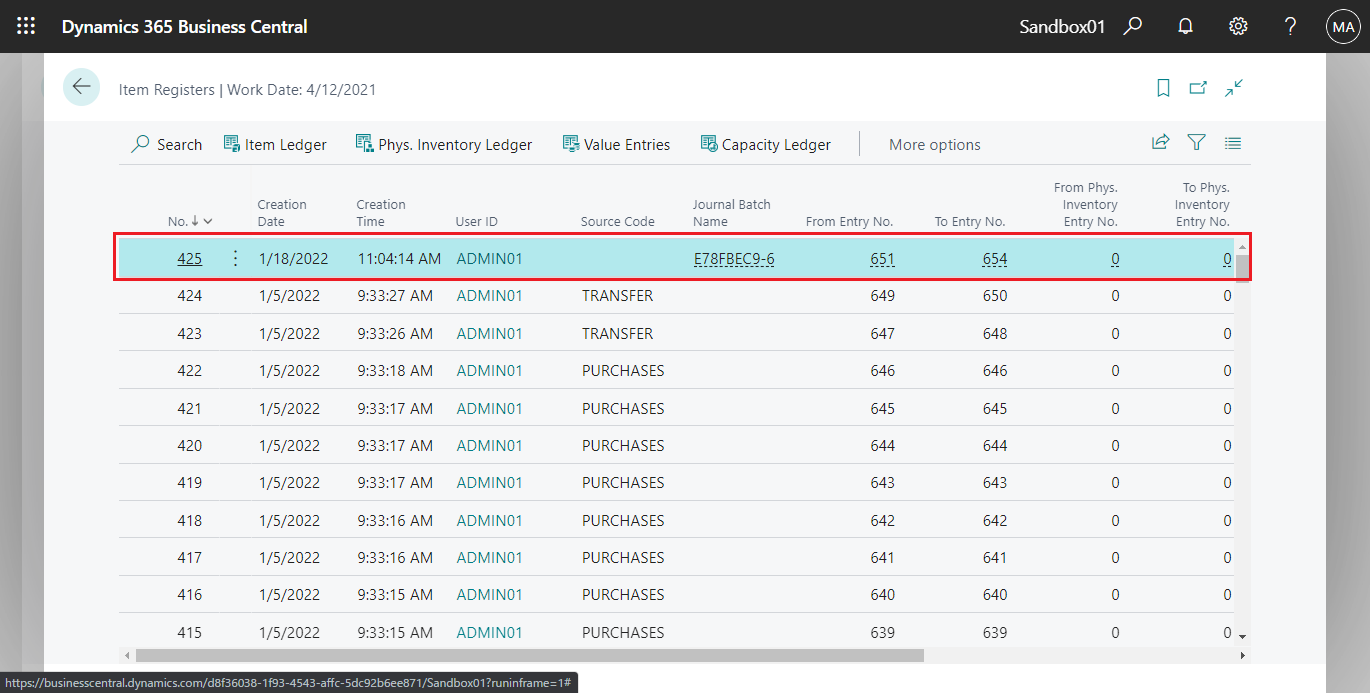Open the filter pane icon

[x=1196, y=142]
